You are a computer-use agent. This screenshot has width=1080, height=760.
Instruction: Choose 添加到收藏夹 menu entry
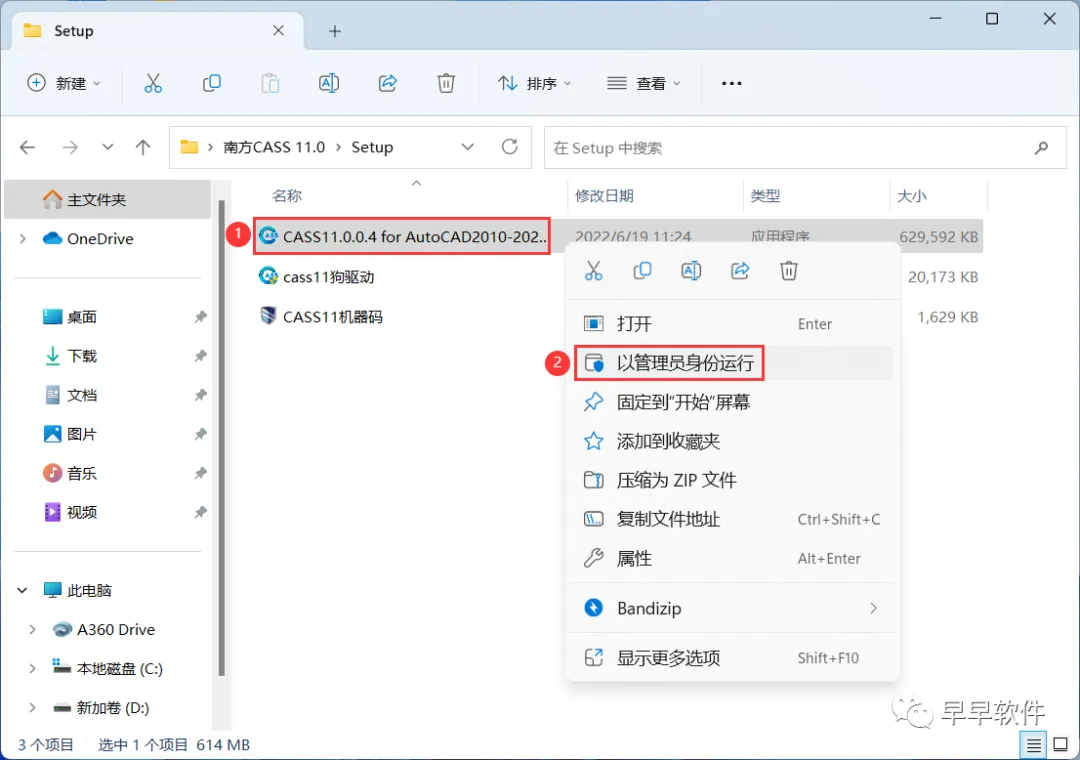tap(732, 441)
